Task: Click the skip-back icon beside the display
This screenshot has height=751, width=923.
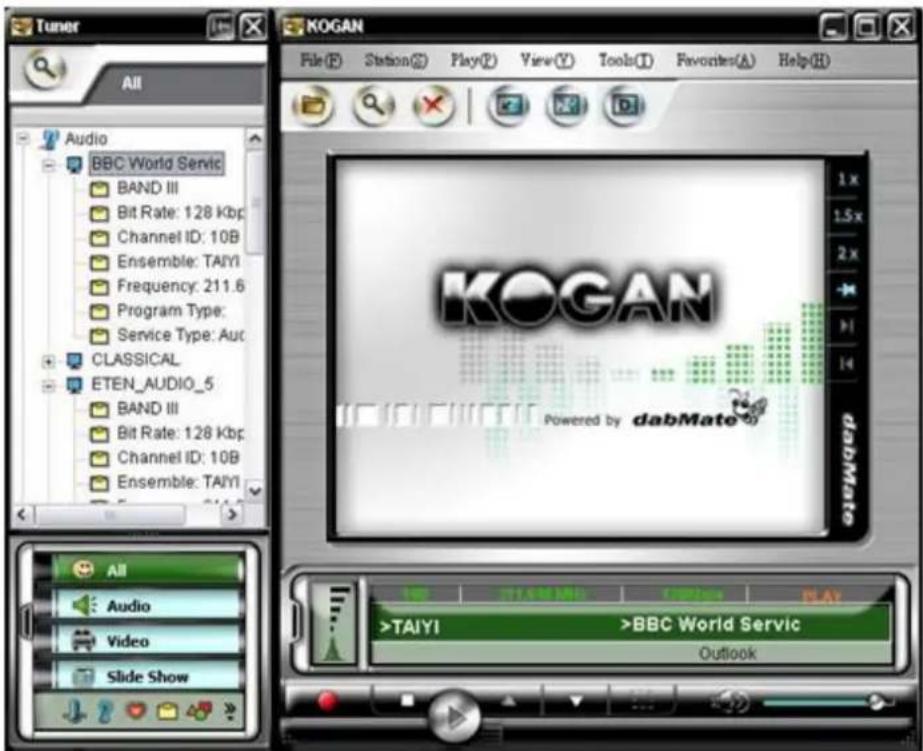Action: pyautogui.click(x=846, y=364)
